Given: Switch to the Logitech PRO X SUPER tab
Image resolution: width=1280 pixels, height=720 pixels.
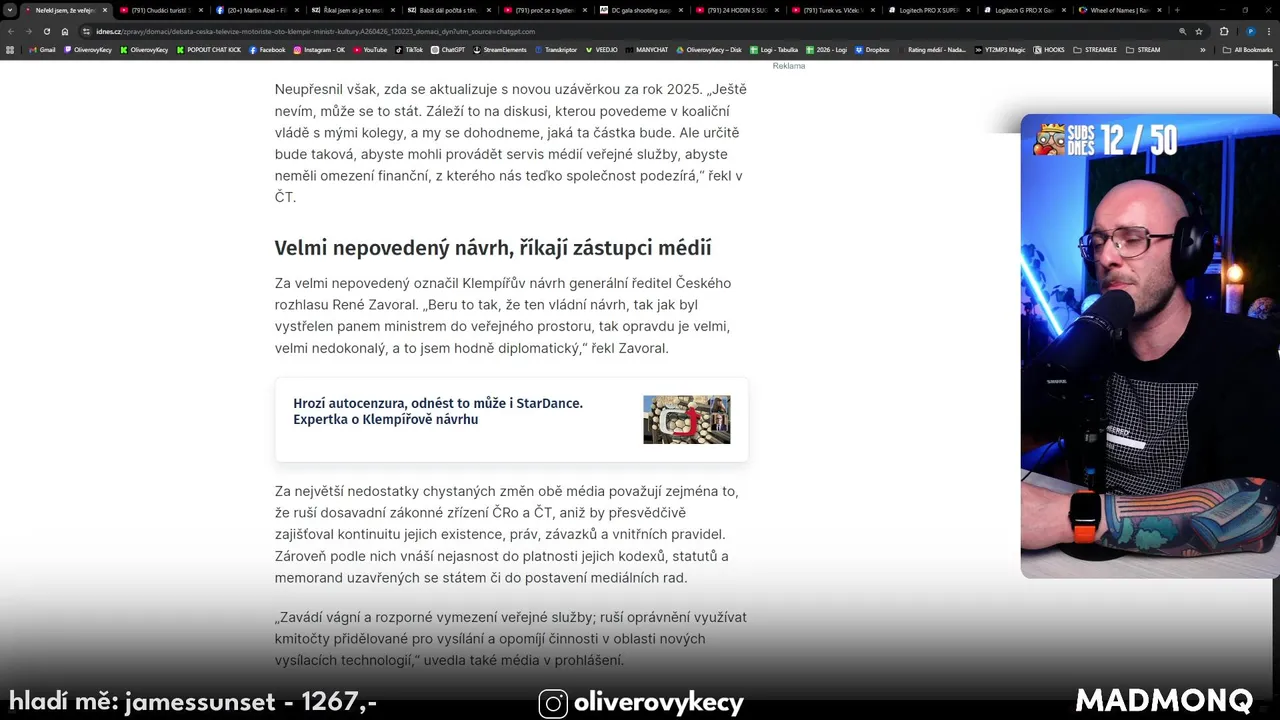Looking at the screenshot, I should pos(929,10).
